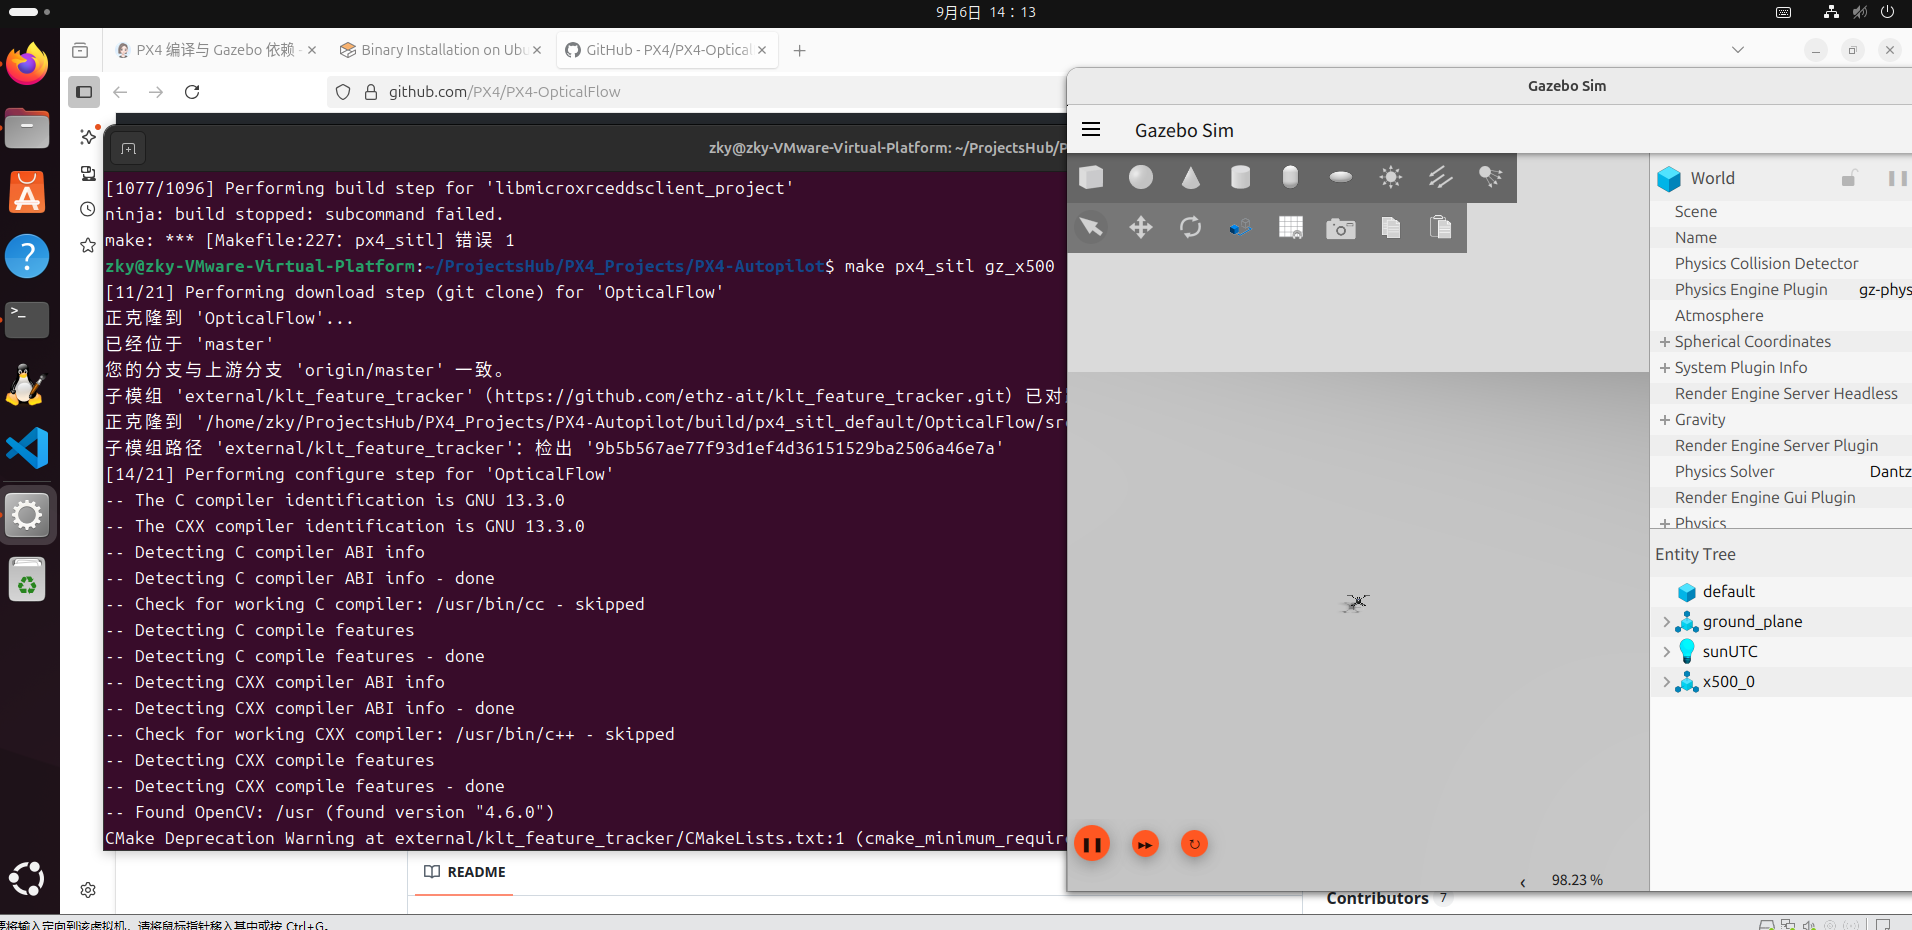Open Visual Studio Code from dock
Image resolution: width=1912 pixels, height=930 pixels.
[27, 448]
